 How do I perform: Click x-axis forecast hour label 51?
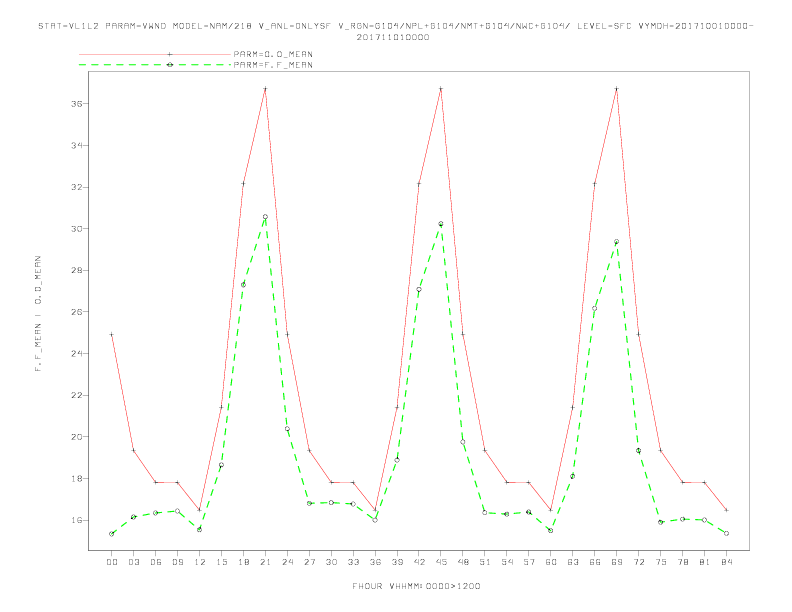[x=485, y=562]
